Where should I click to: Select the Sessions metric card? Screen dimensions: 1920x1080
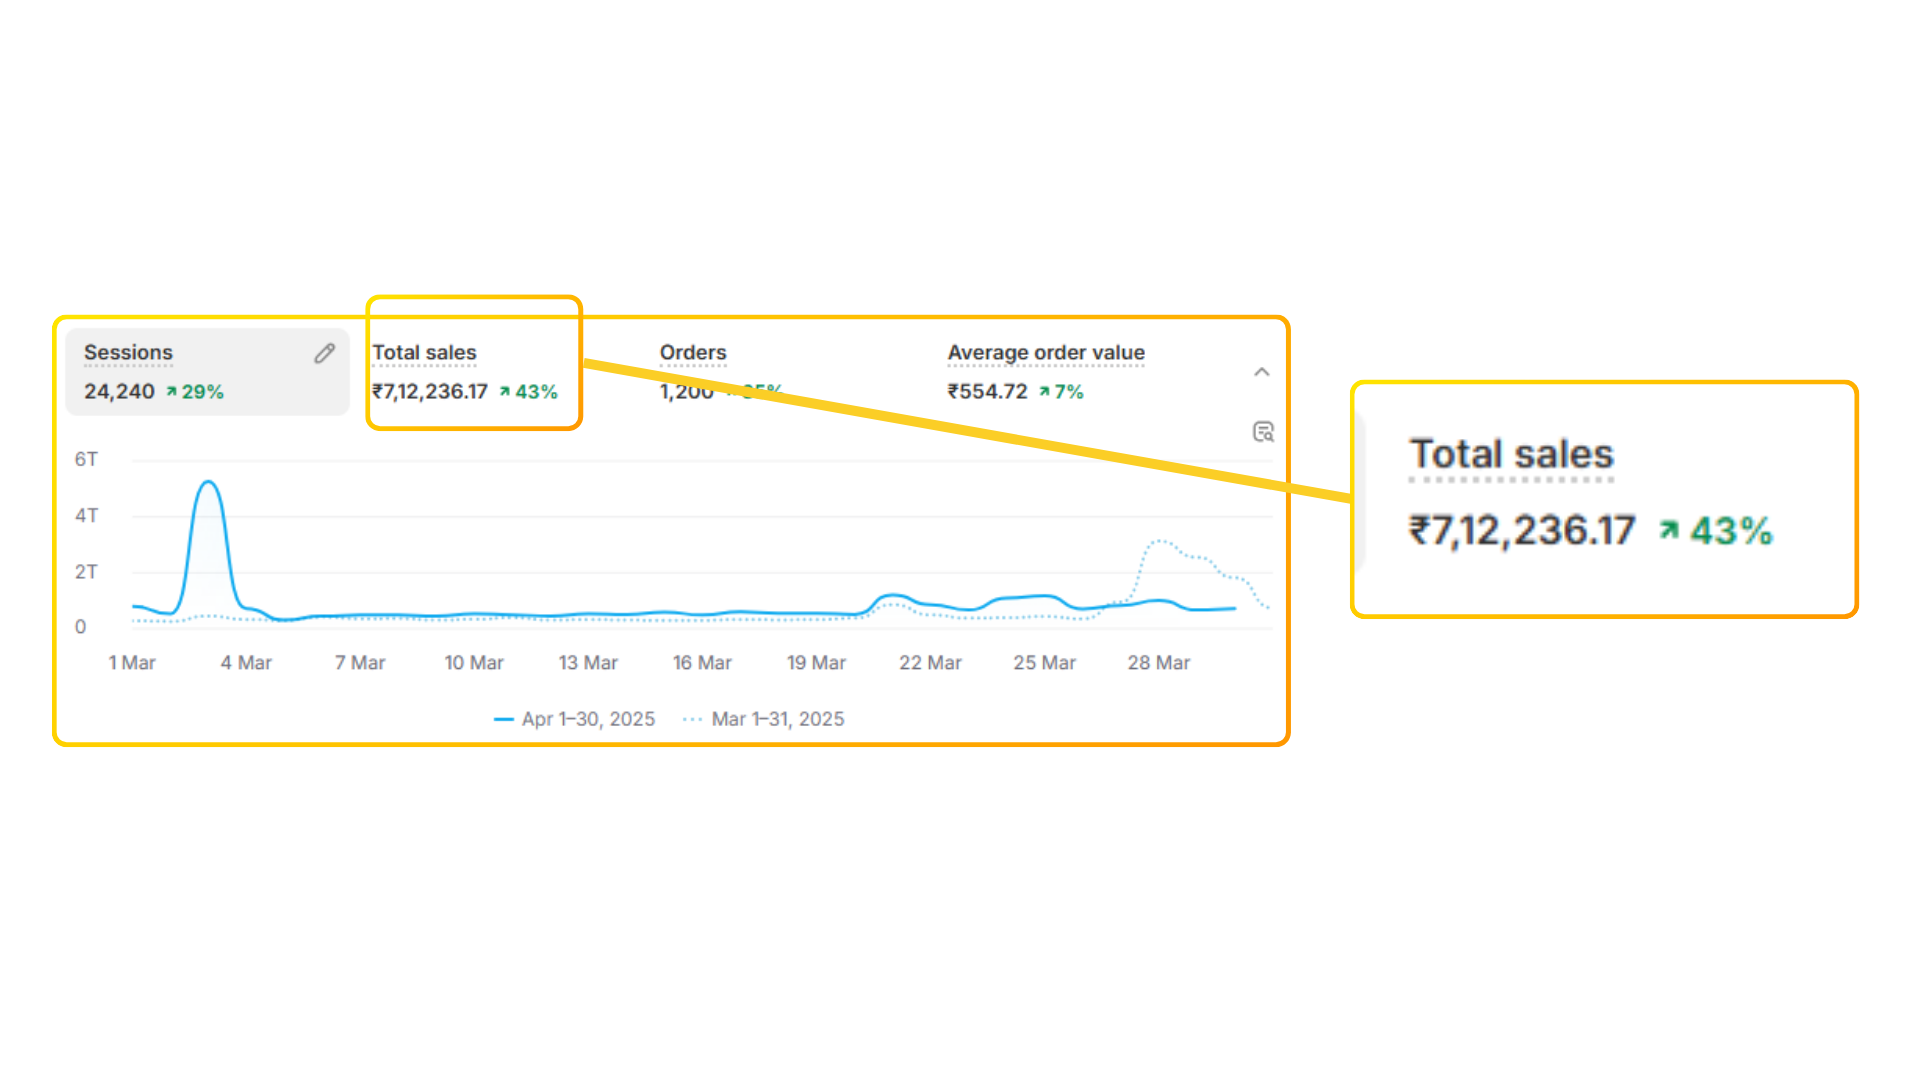pos(207,372)
